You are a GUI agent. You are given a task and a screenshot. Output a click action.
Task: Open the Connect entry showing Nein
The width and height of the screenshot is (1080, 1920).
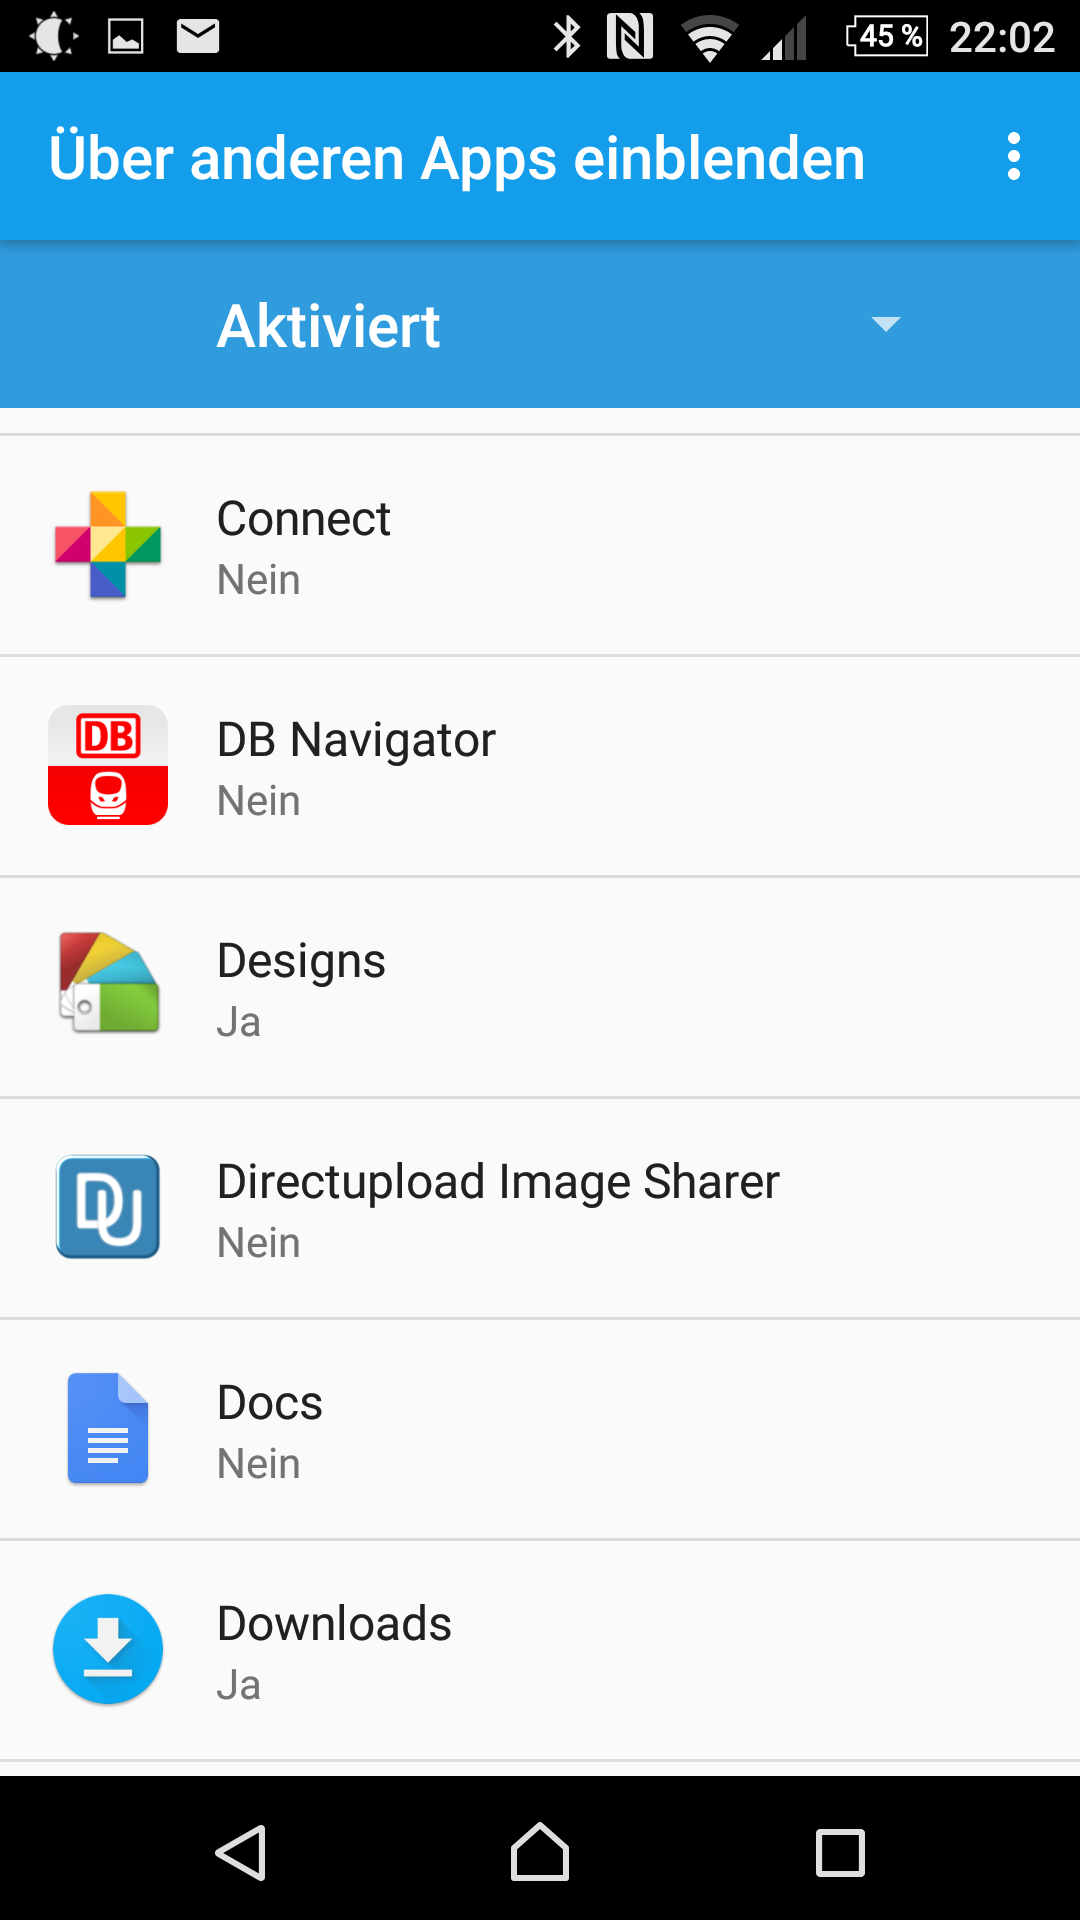(540, 546)
